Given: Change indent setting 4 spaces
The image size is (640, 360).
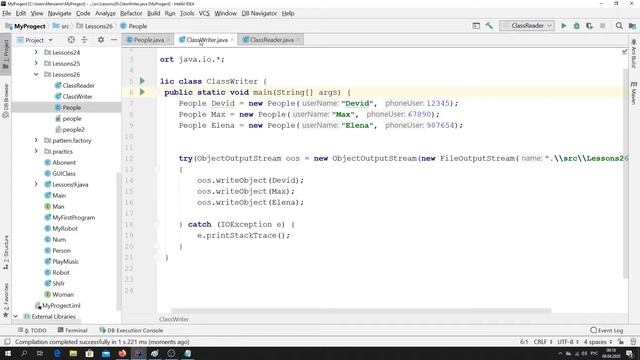Looking at the screenshot, I should click(598, 342).
